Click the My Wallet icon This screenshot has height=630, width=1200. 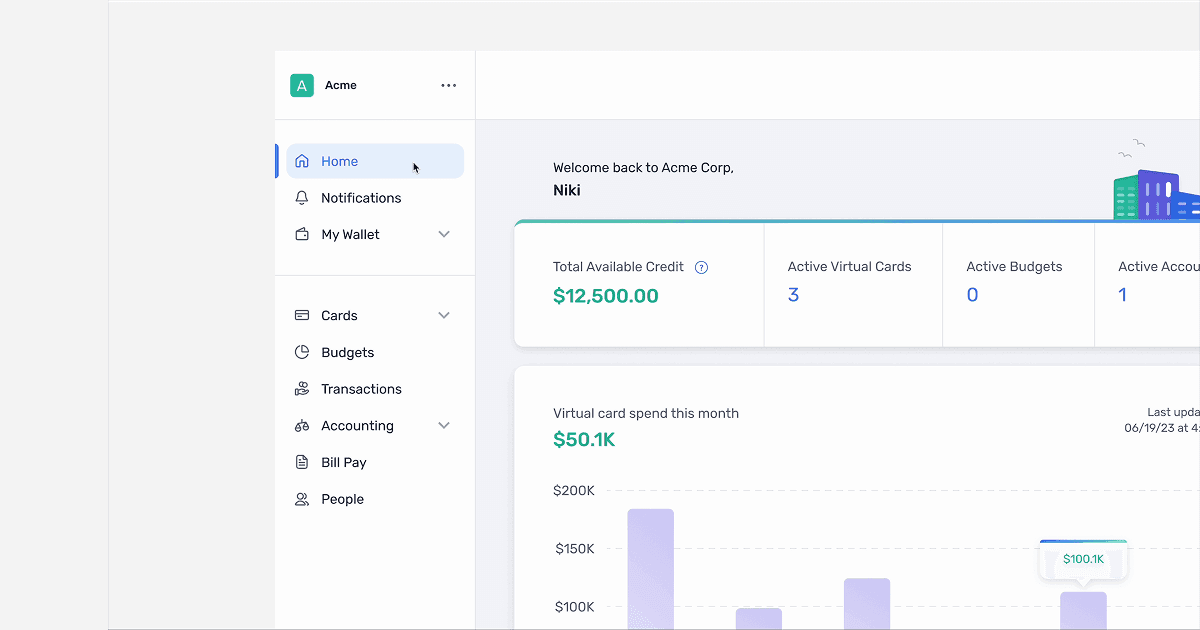302,234
